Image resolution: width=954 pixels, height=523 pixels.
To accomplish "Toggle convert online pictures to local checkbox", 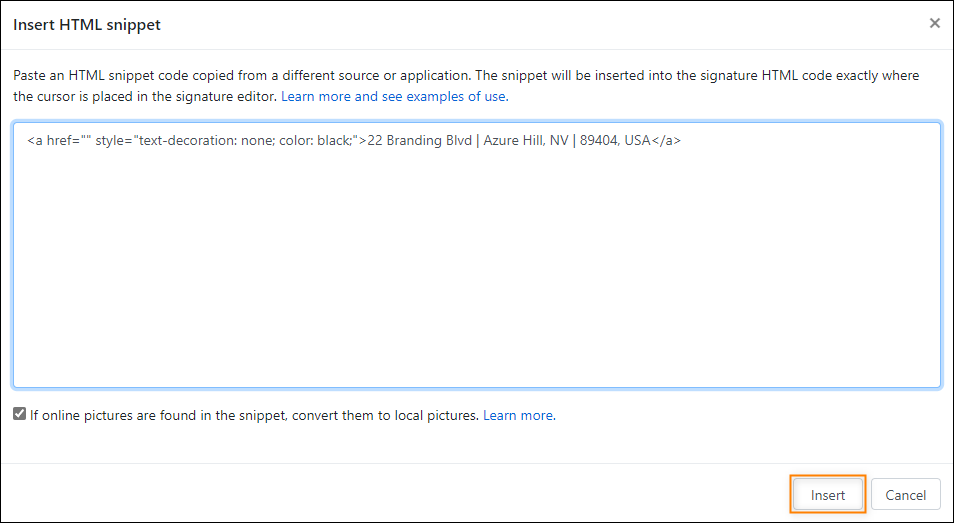I will click(x=19, y=415).
